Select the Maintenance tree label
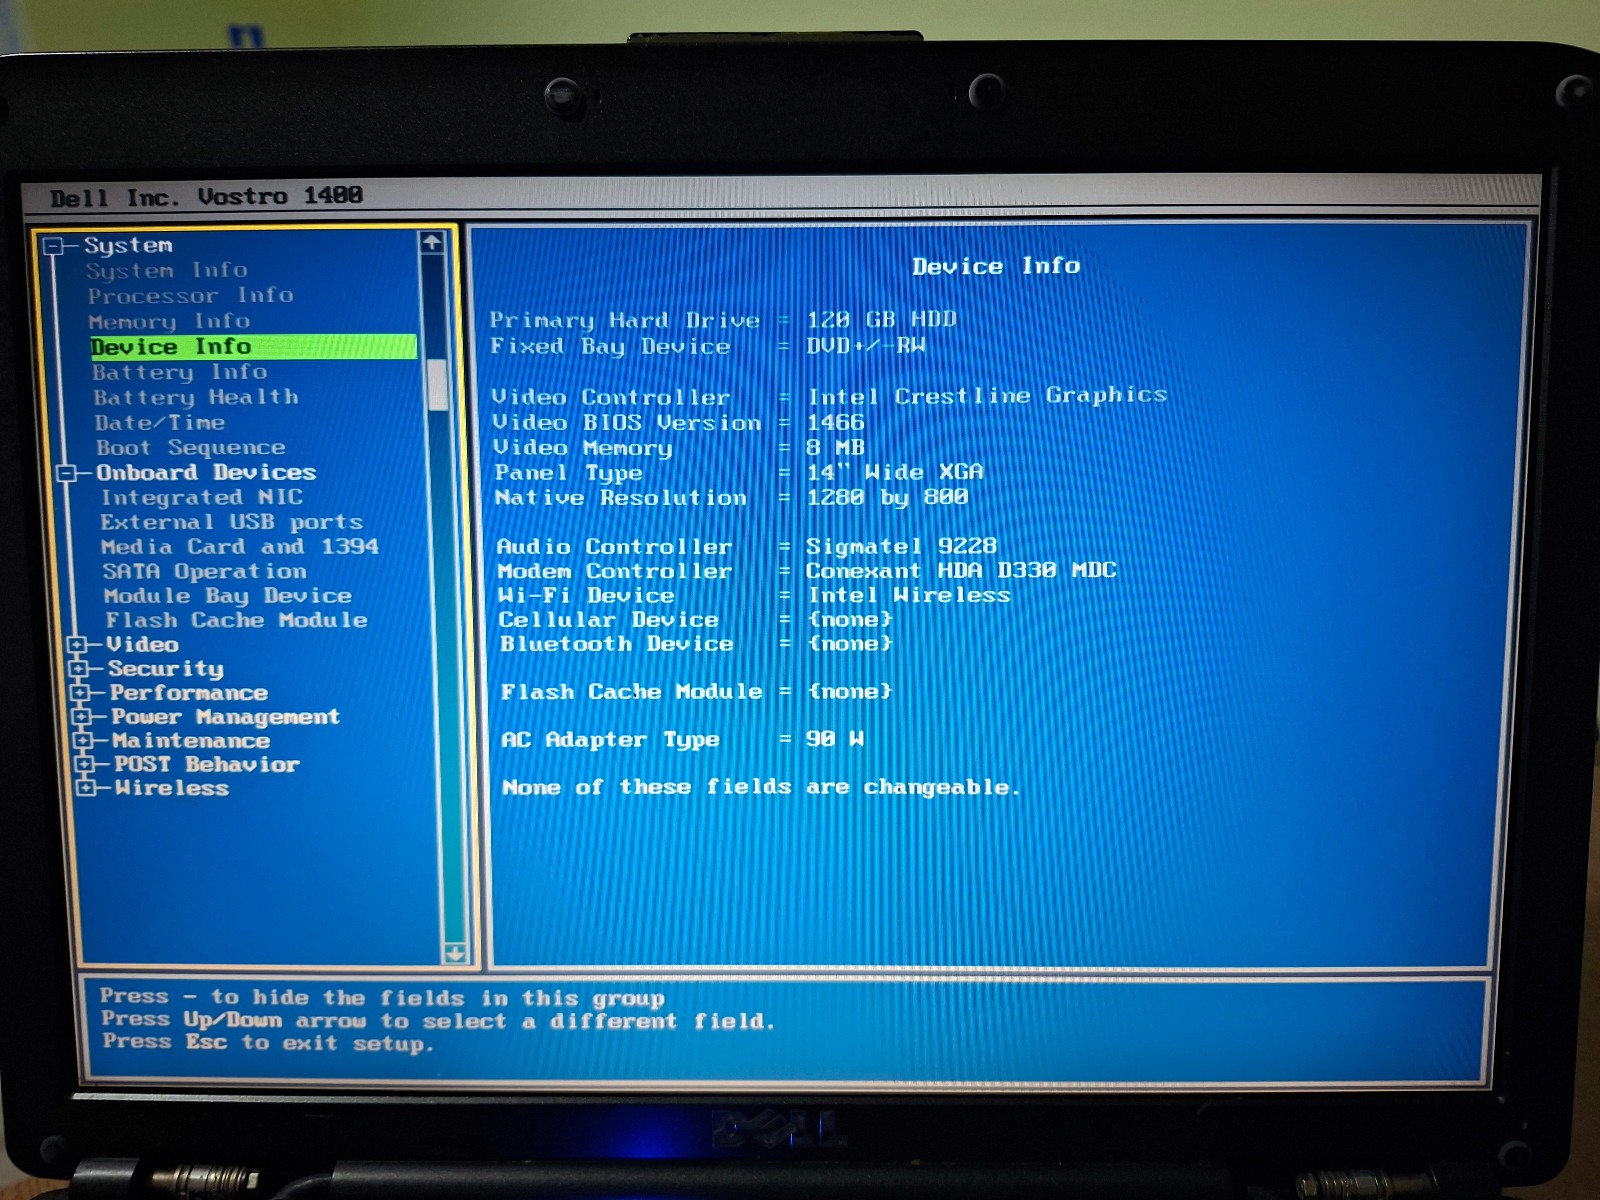Screen dimensions: 1600x1200 (x=191, y=741)
